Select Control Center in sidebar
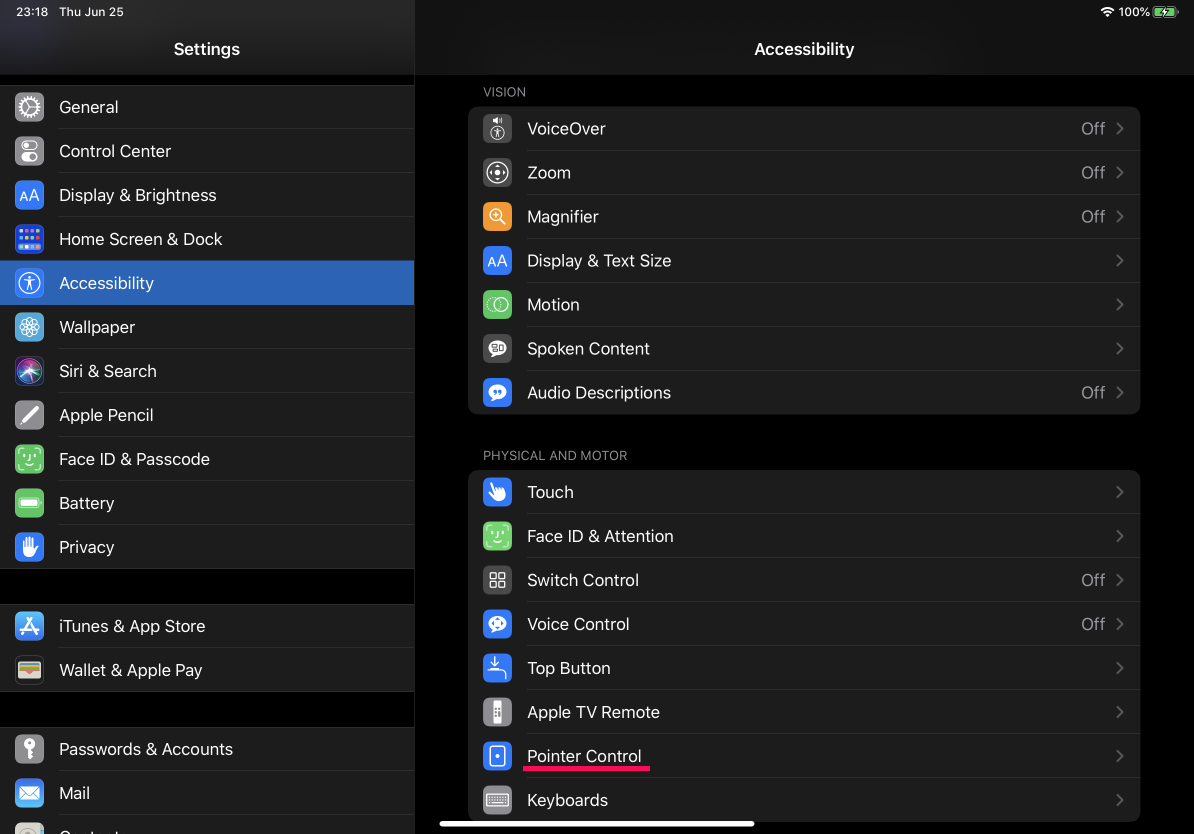The height and width of the screenshot is (834, 1194). point(207,152)
